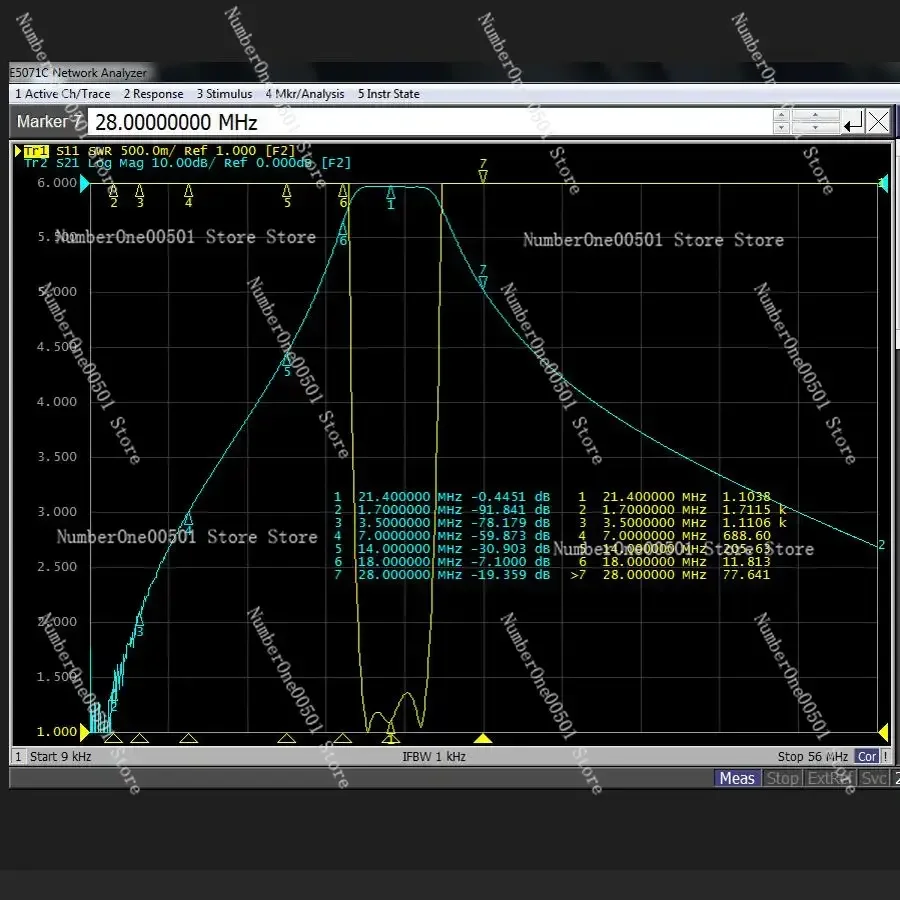Click the channel number 1 box beside Start
The image size is (900, 900).
pos(18,757)
